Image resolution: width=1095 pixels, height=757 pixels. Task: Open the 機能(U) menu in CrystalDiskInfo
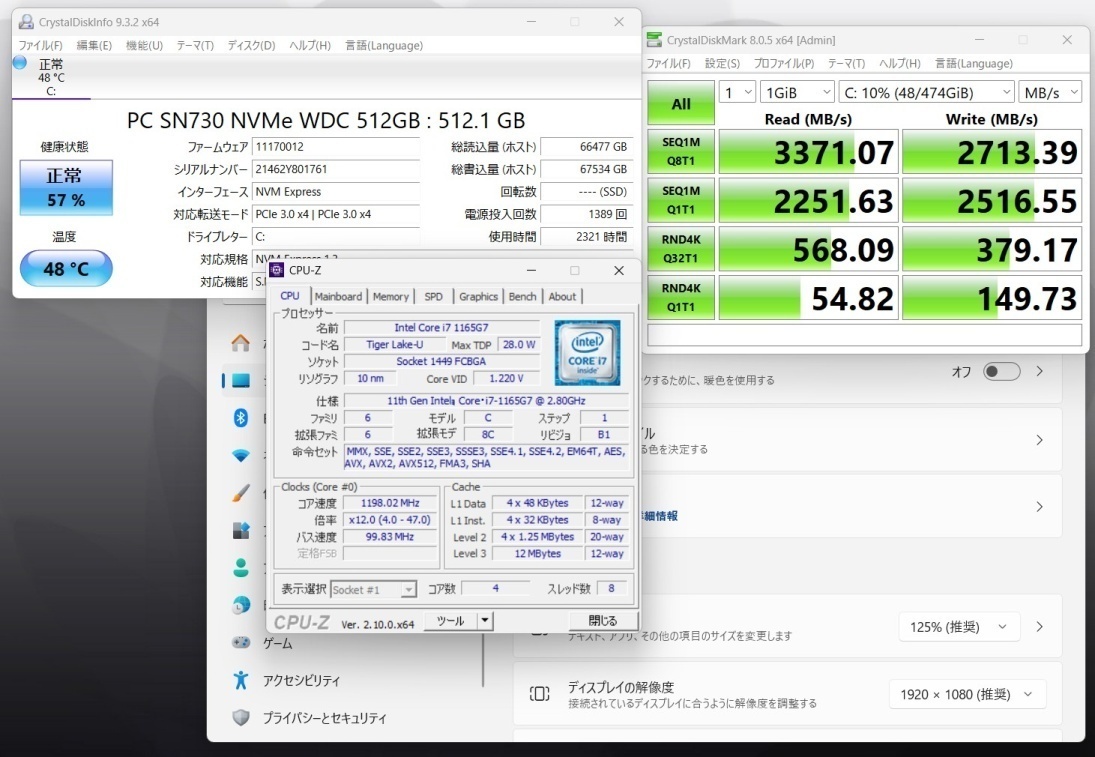(144, 45)
